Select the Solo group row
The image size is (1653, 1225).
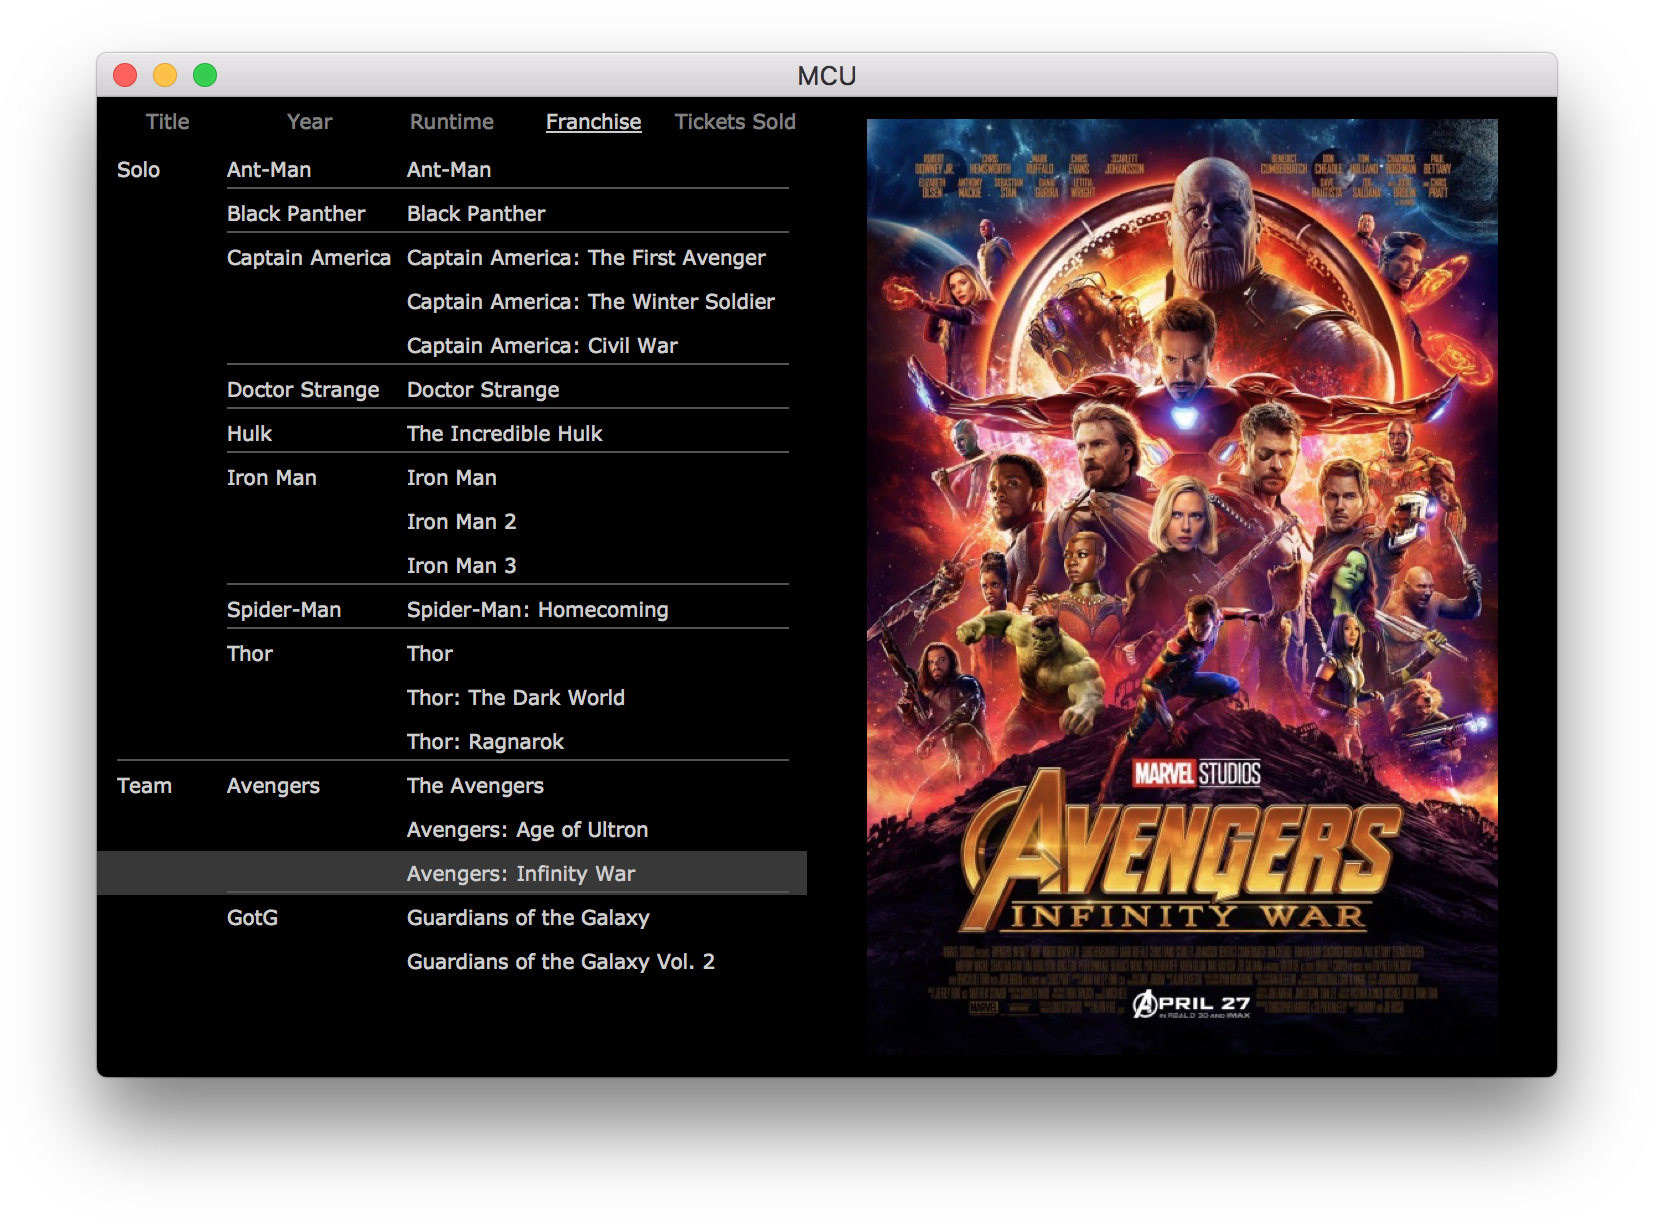pyautogui.click(x=139, y=169)
